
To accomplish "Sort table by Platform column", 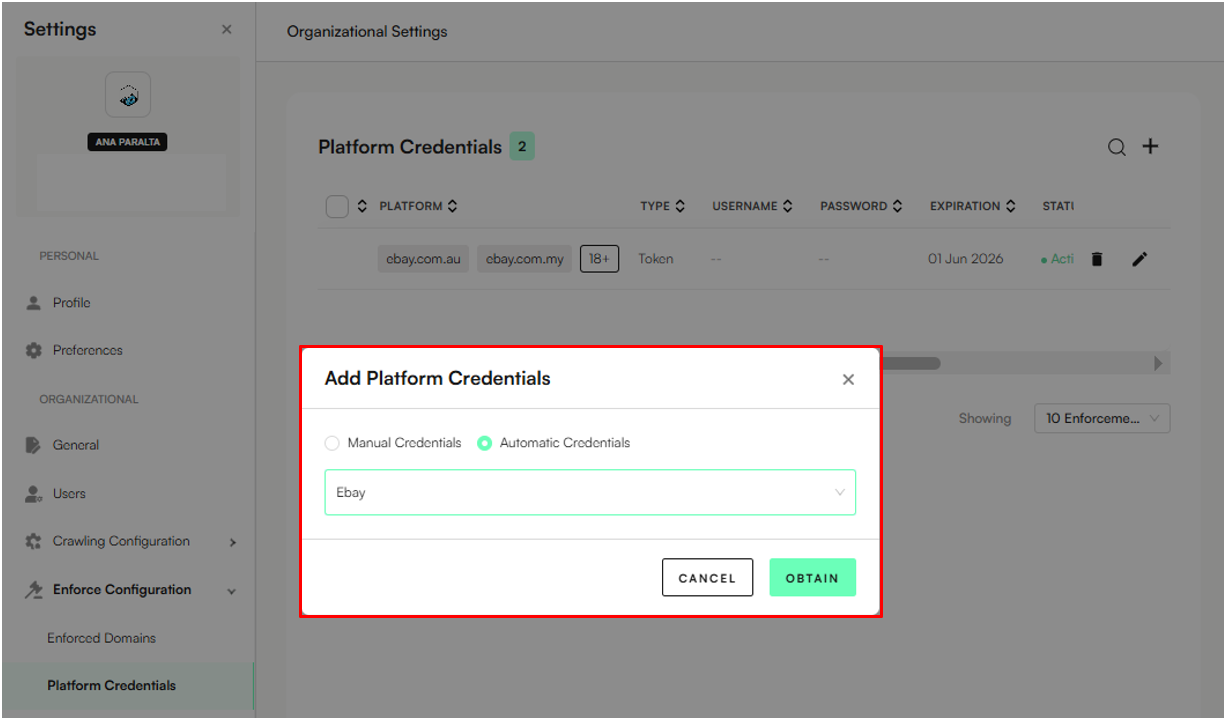I will [x=452, y=206].
